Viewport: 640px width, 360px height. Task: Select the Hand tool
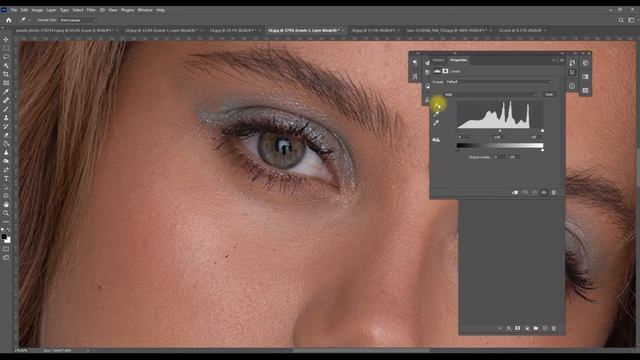[x=6, y=204]
